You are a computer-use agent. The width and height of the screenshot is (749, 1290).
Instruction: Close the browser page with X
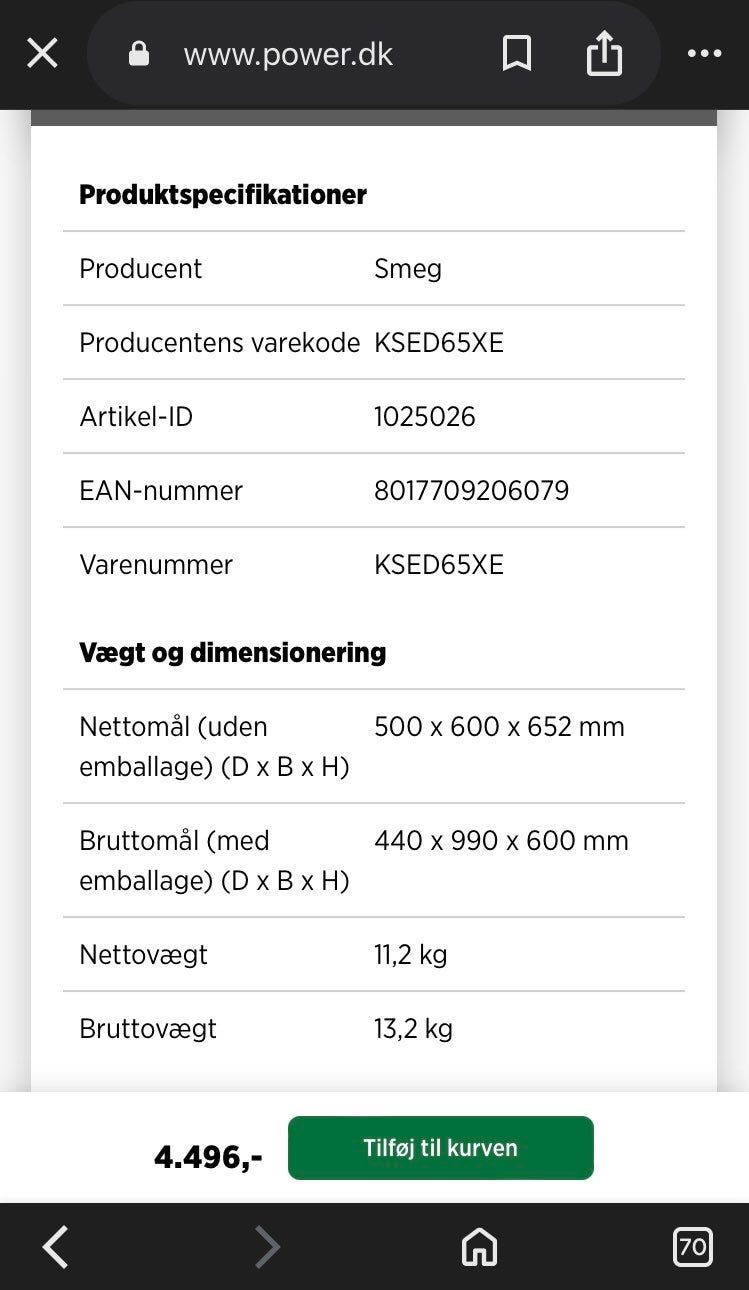coord(42,54)
